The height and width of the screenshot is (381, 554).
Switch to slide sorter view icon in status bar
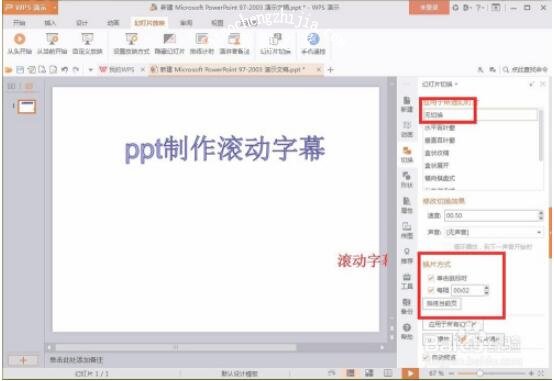(369, 373)
